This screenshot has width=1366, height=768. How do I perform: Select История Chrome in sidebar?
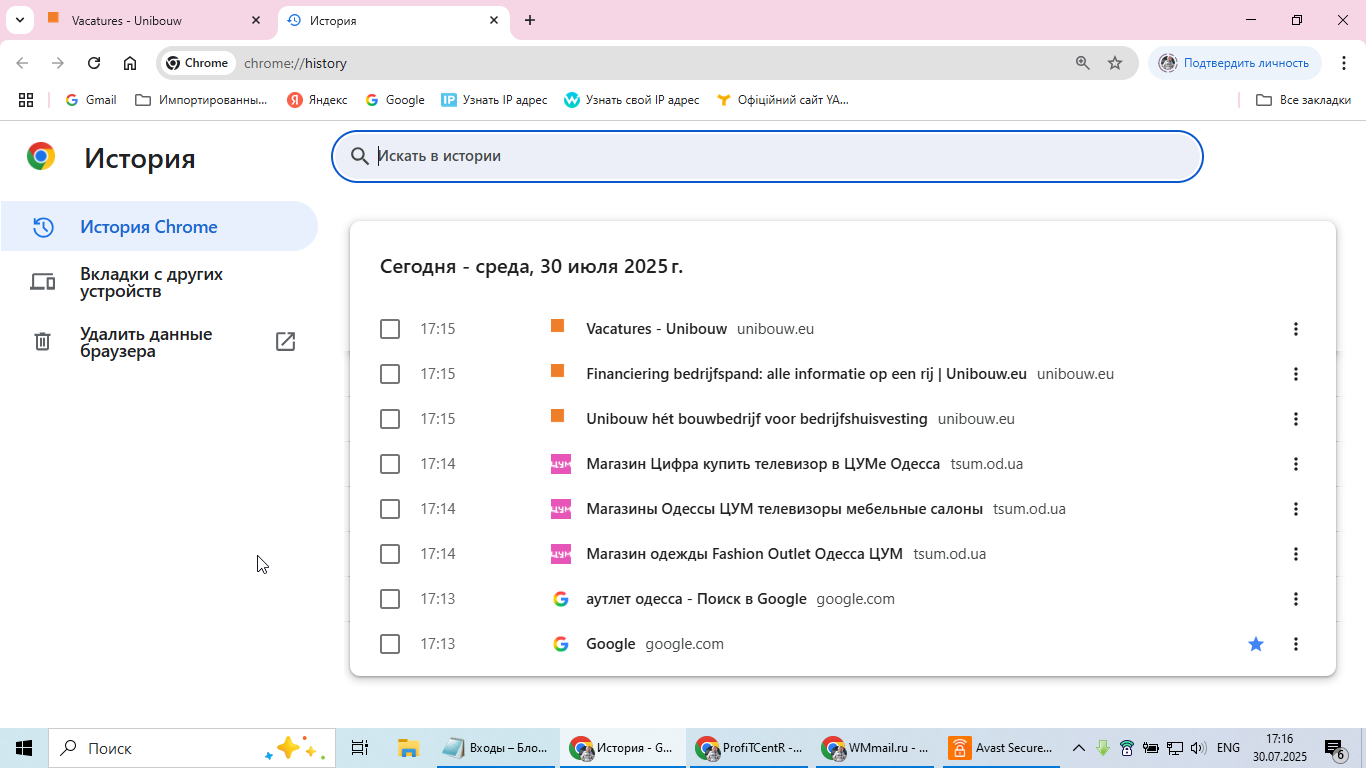pyautogui.click(x=159, y=227)
